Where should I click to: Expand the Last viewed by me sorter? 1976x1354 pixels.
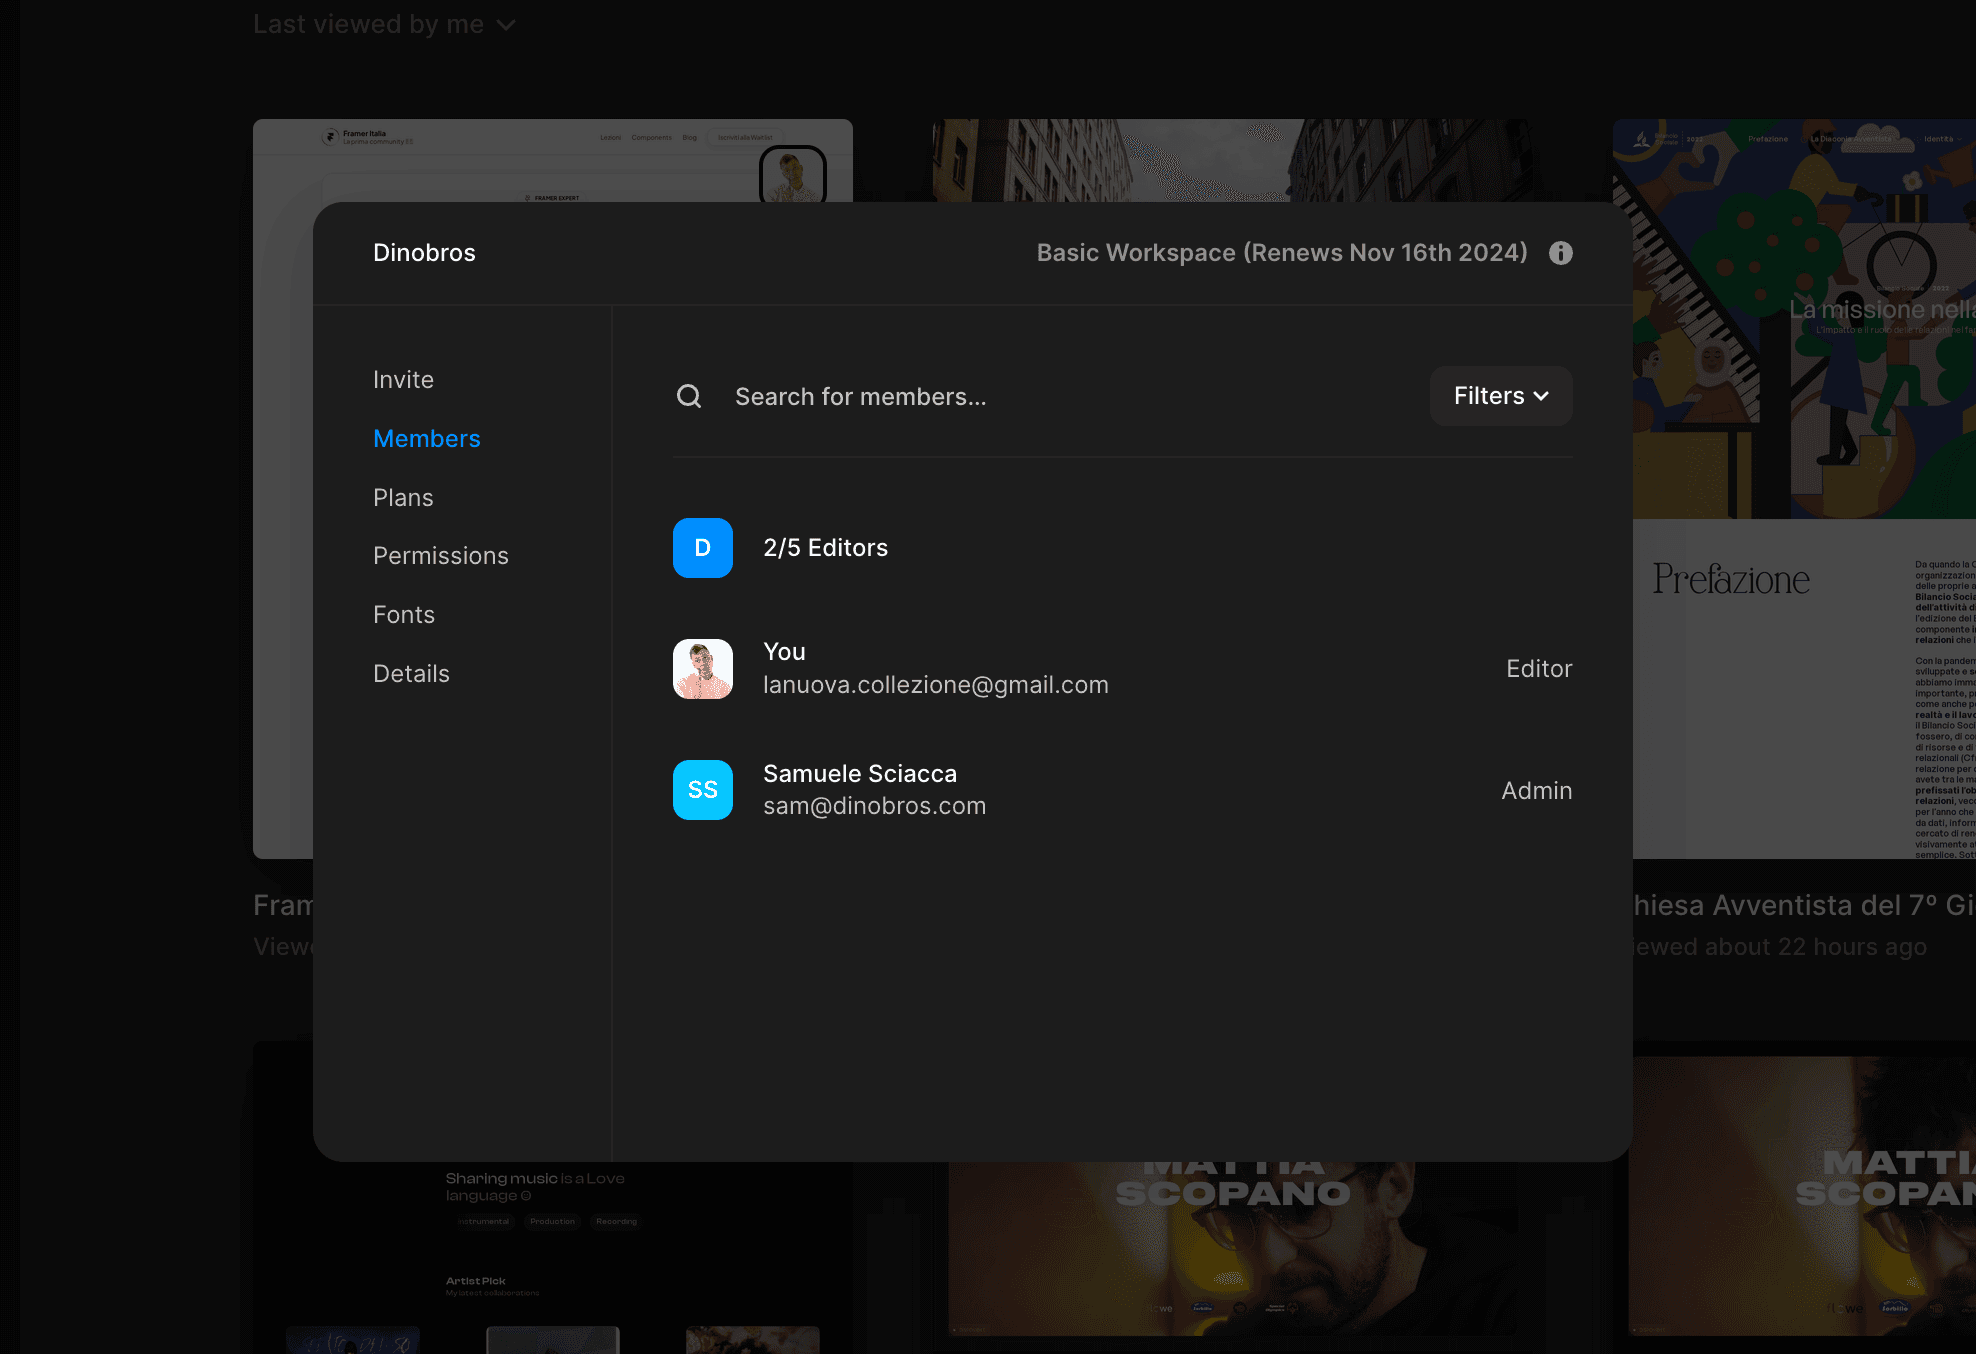click(x=384, y=24)
